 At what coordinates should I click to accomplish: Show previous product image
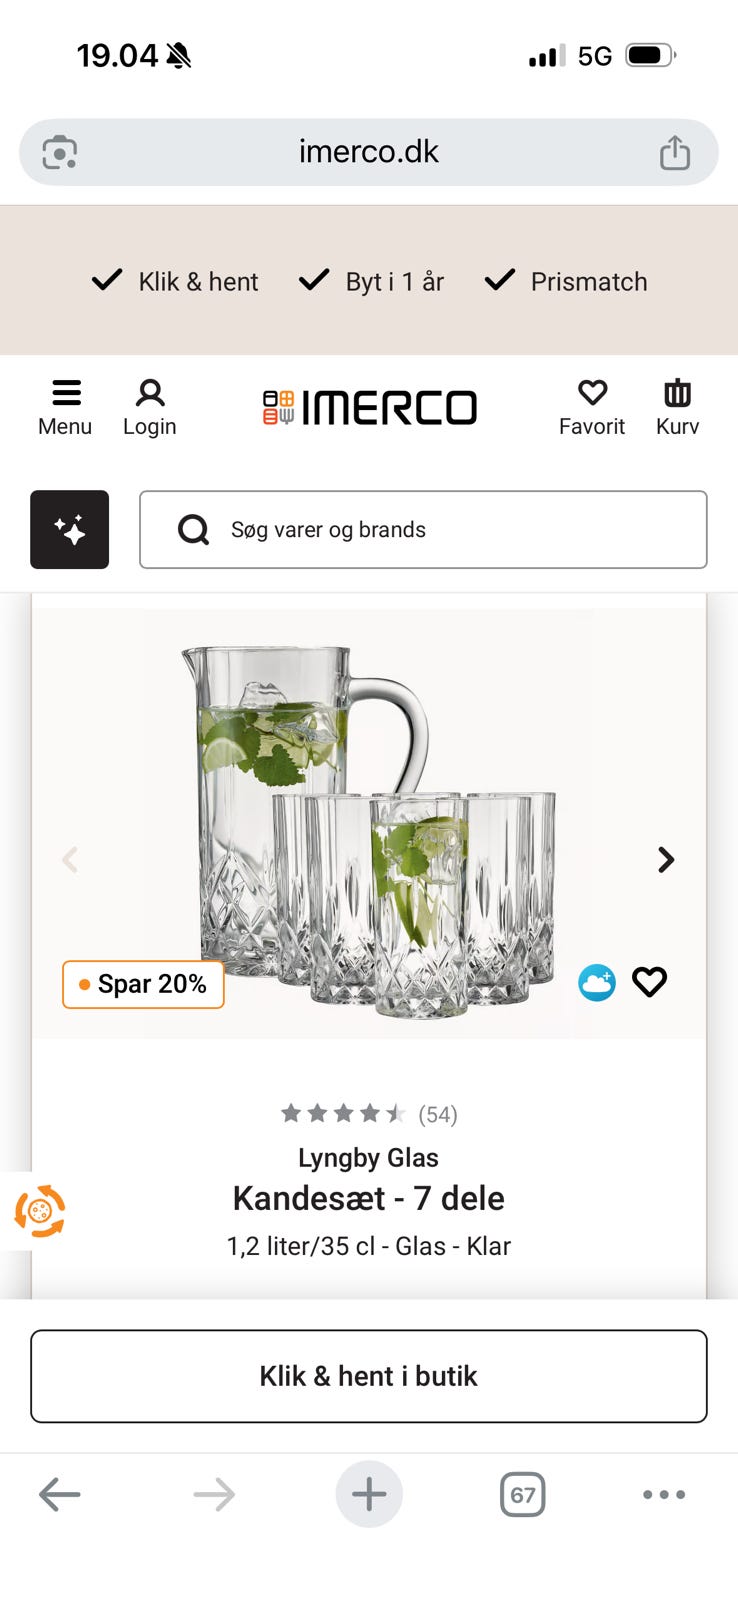(x=70, y=860)
